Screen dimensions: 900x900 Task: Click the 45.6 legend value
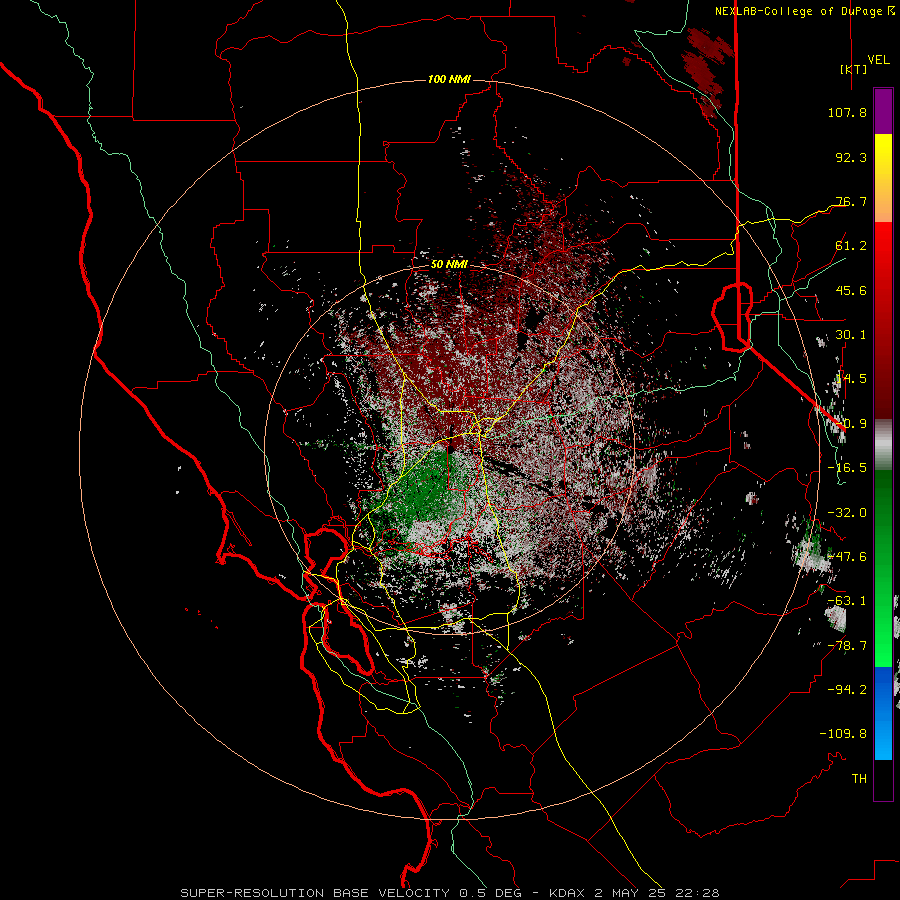(x=851, y=290)
